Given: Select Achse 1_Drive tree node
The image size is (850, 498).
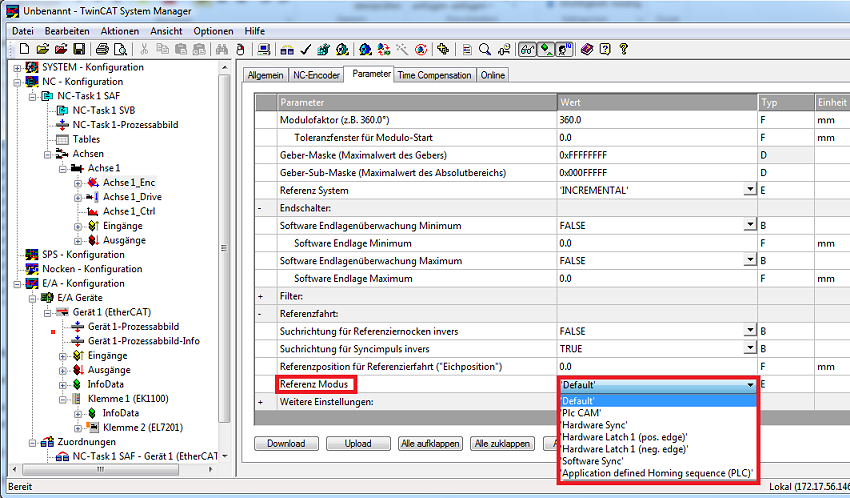Looking at the screenshot, I should [132, 197].
